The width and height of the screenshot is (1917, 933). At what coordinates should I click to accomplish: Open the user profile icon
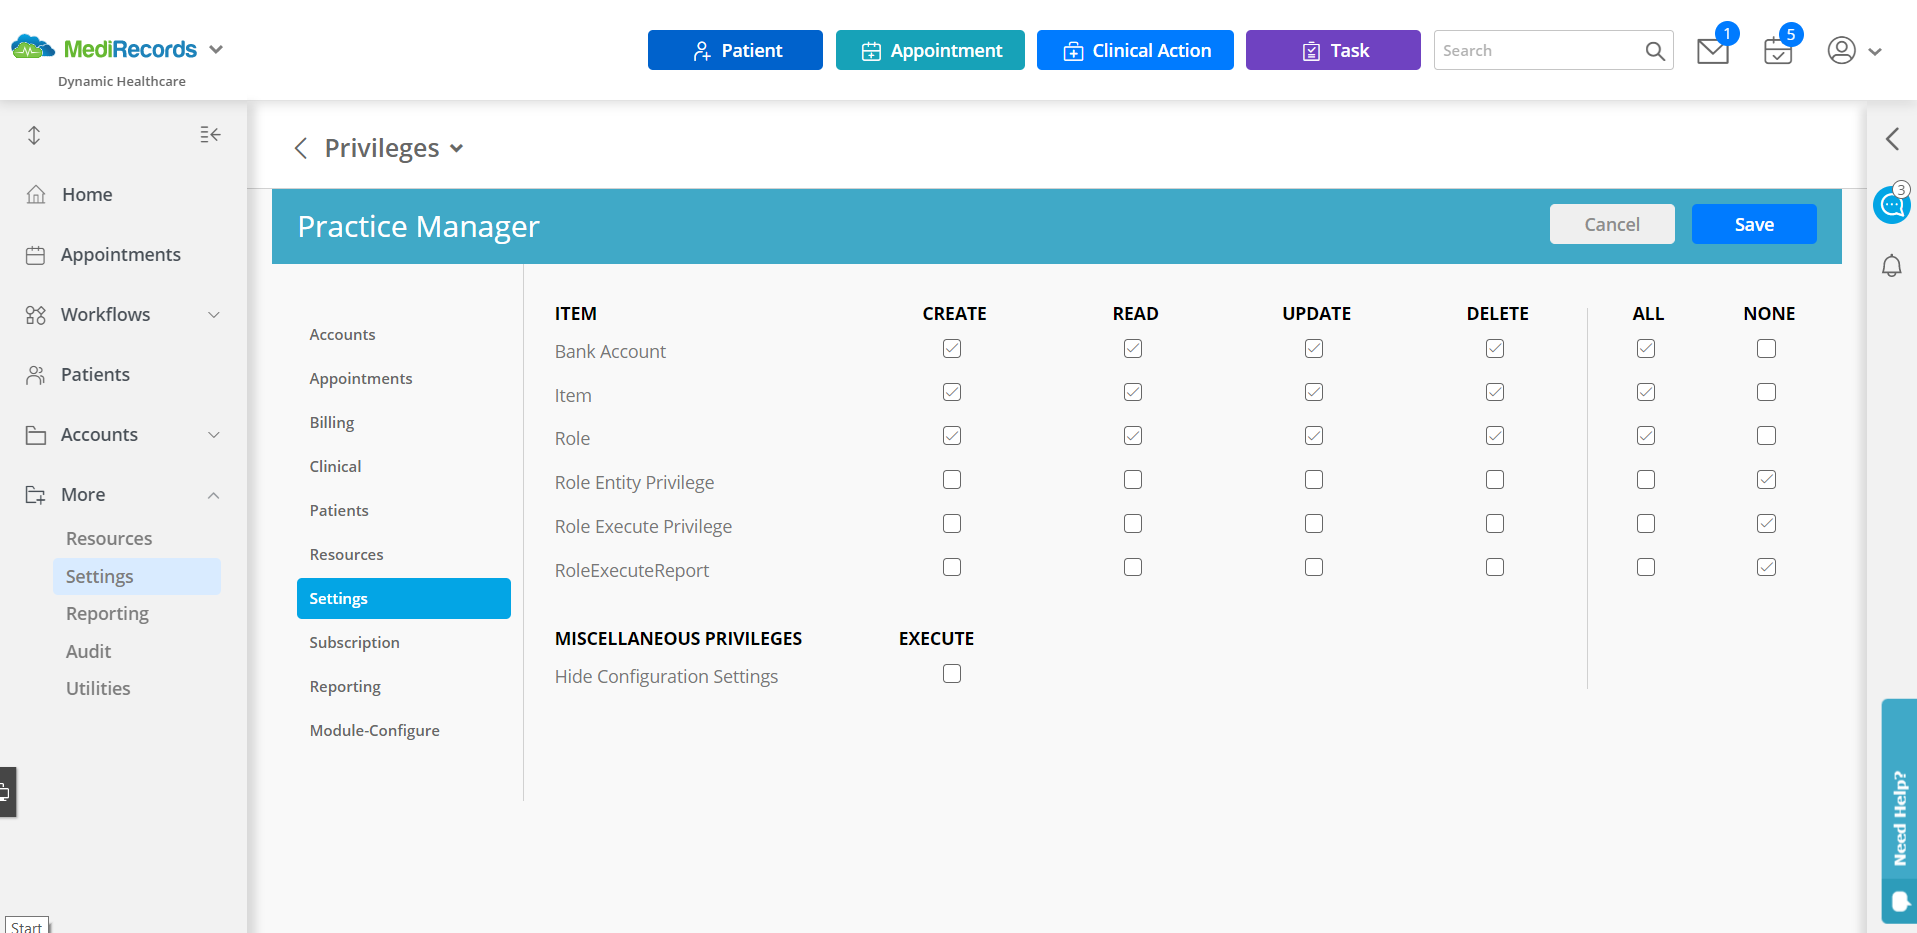point(1841,50)
